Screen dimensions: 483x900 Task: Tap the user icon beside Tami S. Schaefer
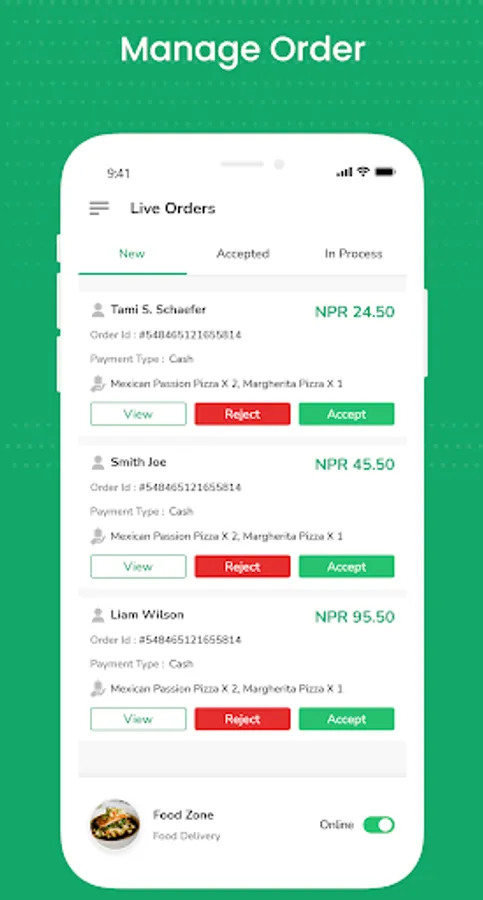98,310
